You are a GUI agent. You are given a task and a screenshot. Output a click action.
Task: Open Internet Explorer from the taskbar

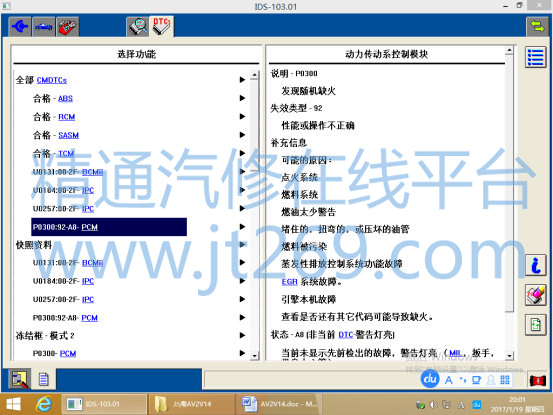click(x=44, y=404)
